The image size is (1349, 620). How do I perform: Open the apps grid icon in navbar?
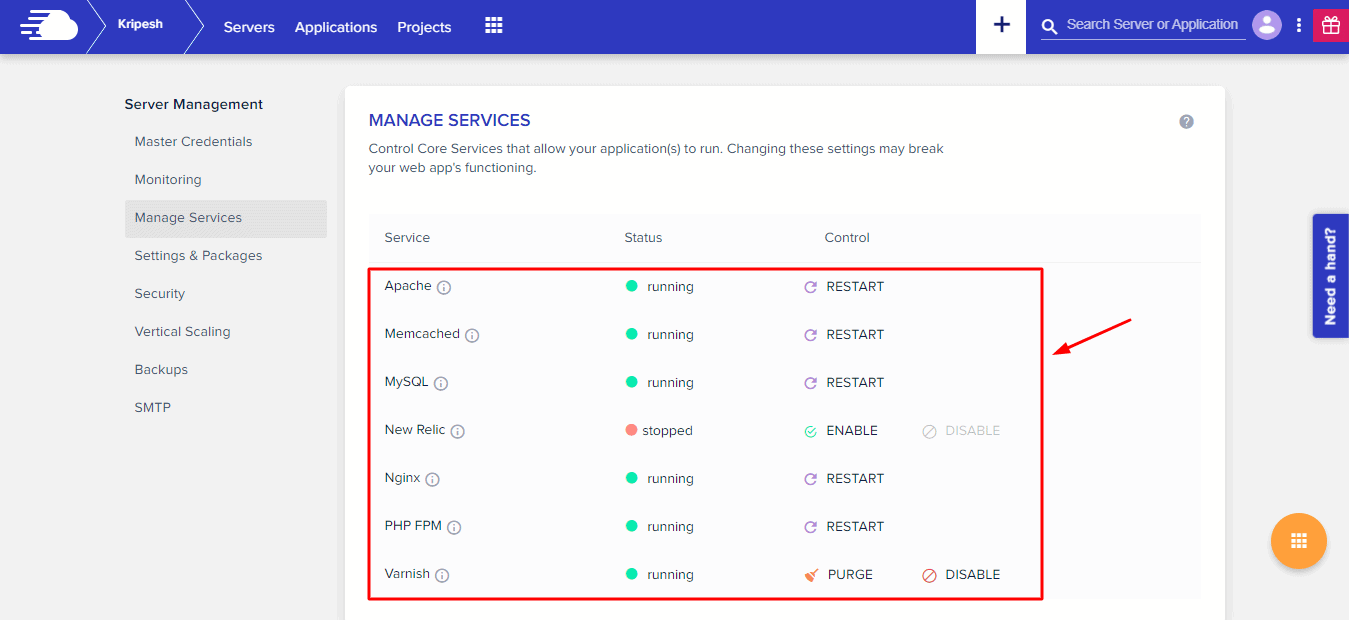tap(493, 26)
